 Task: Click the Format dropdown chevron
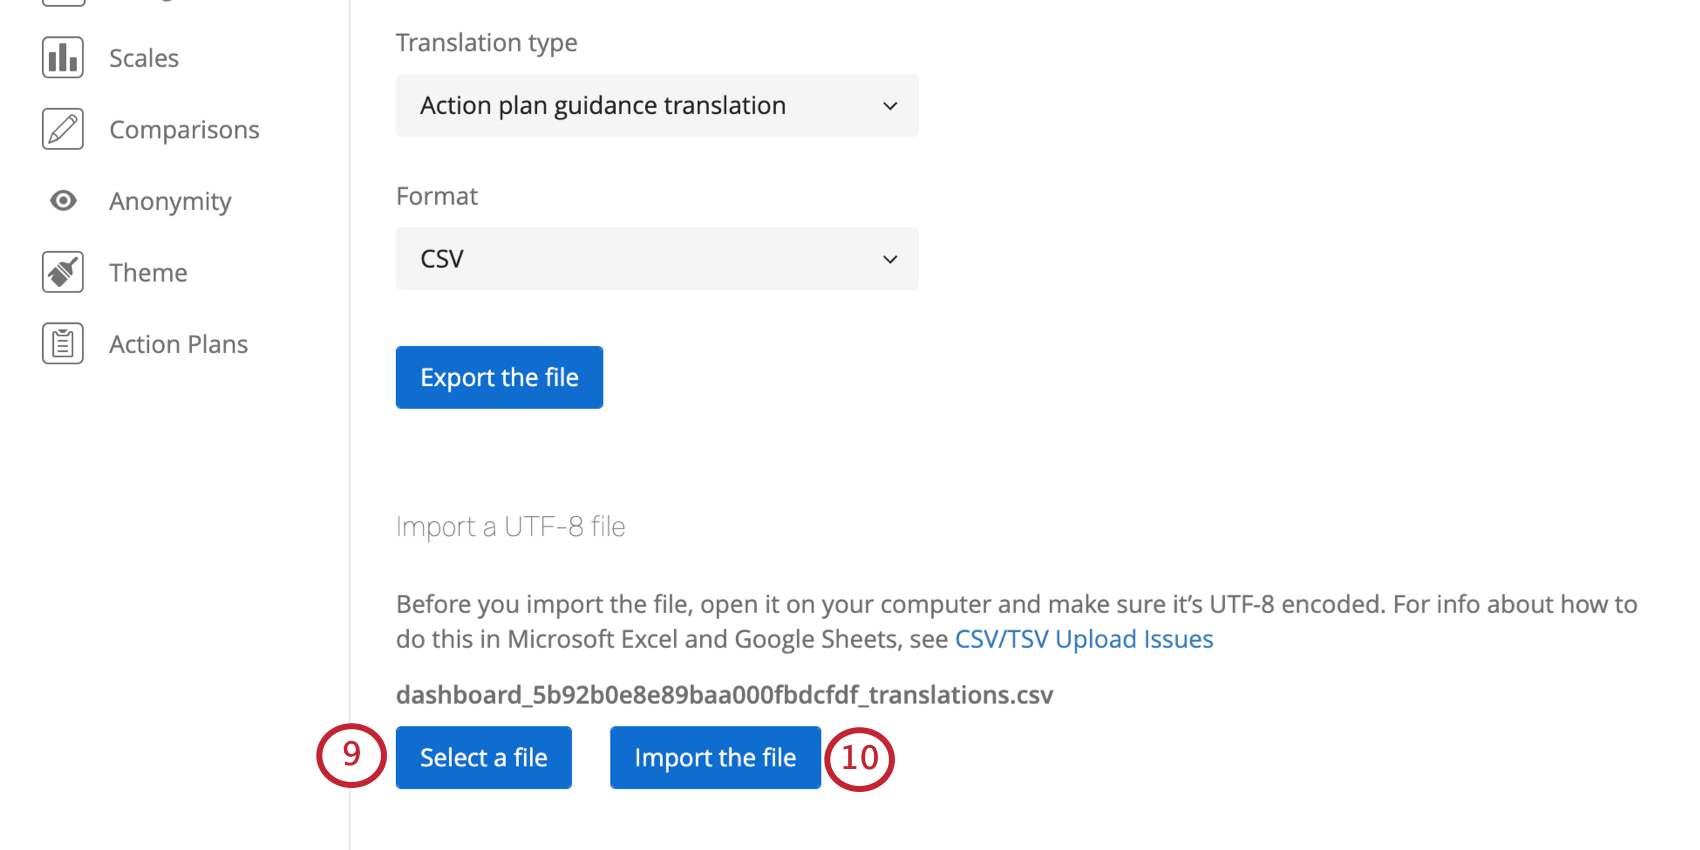pos(890,260)
